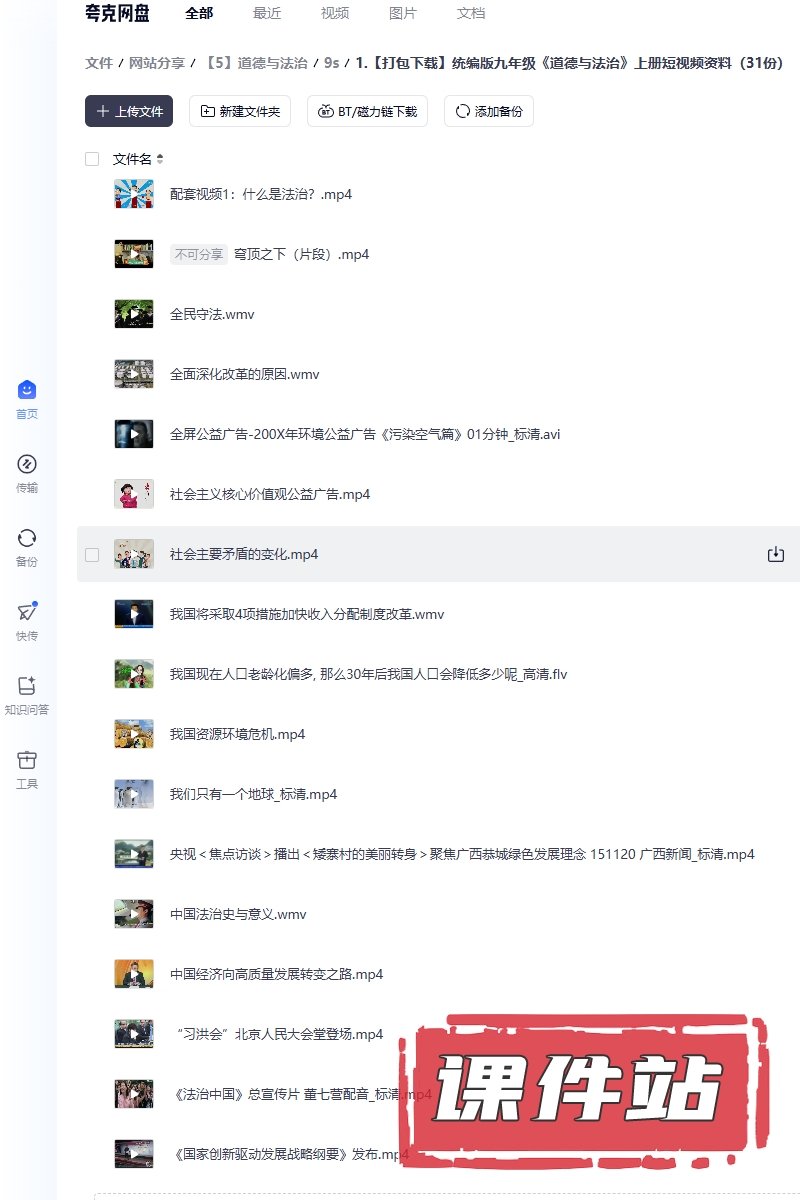
Task: Go to 网站分享 in the breadcrumb
Action: point(157,63)
